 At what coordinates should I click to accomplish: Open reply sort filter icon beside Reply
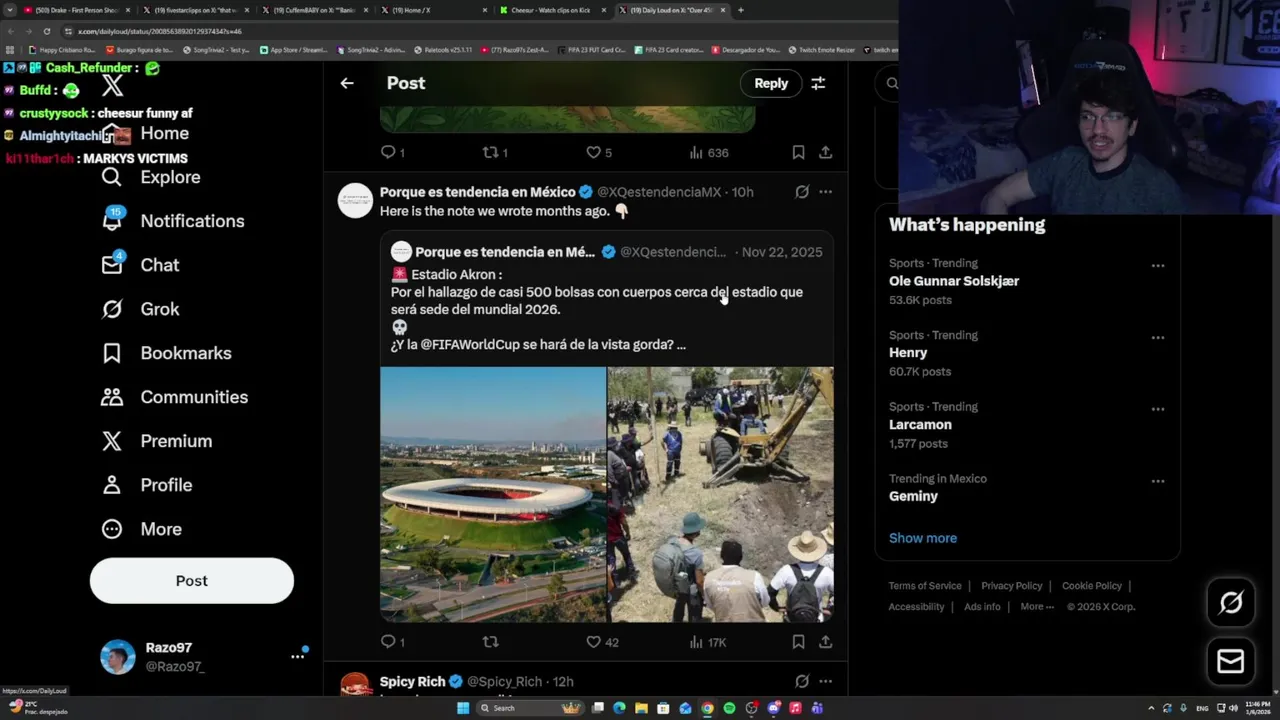tap(818, 83)
